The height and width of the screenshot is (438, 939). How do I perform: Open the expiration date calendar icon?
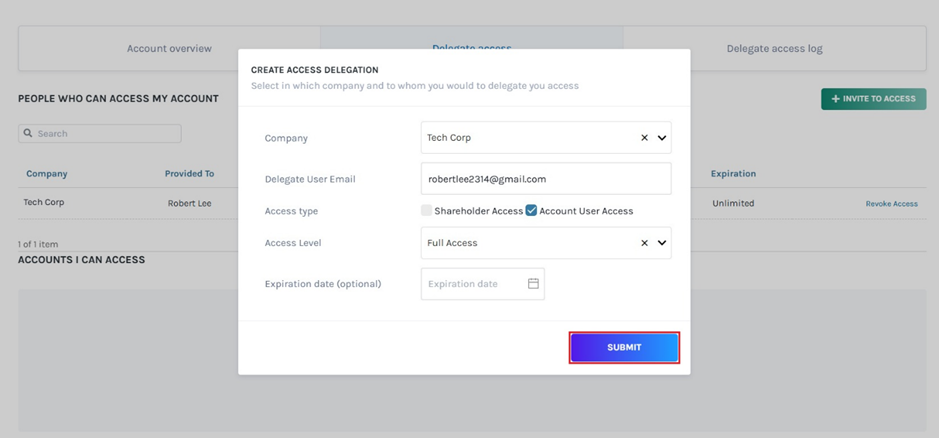pos(533,283)
